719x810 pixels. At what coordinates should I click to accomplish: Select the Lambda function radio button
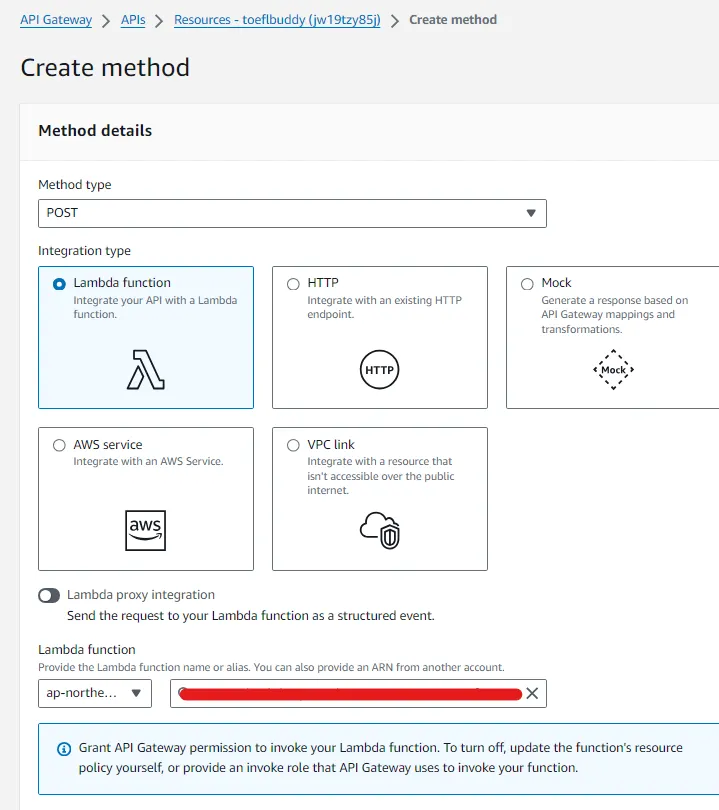(59, 284)
